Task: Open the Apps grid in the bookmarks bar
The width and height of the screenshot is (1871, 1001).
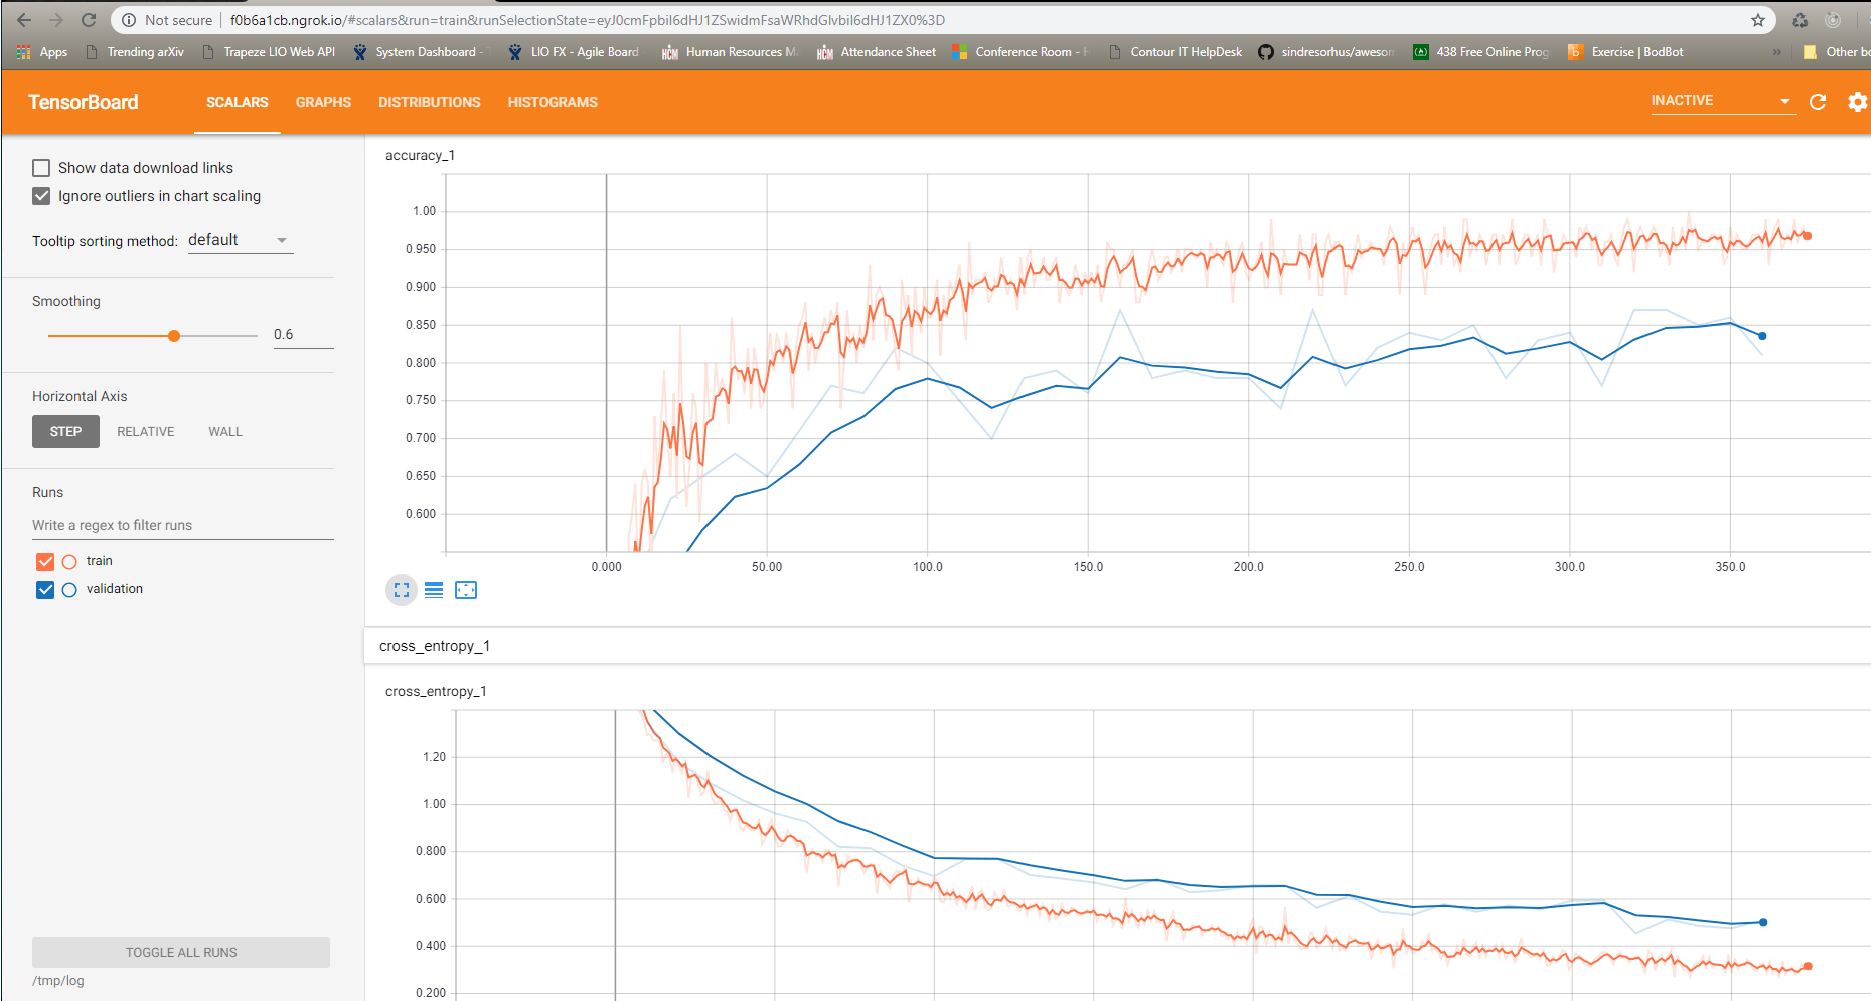Action: (42, 52)
